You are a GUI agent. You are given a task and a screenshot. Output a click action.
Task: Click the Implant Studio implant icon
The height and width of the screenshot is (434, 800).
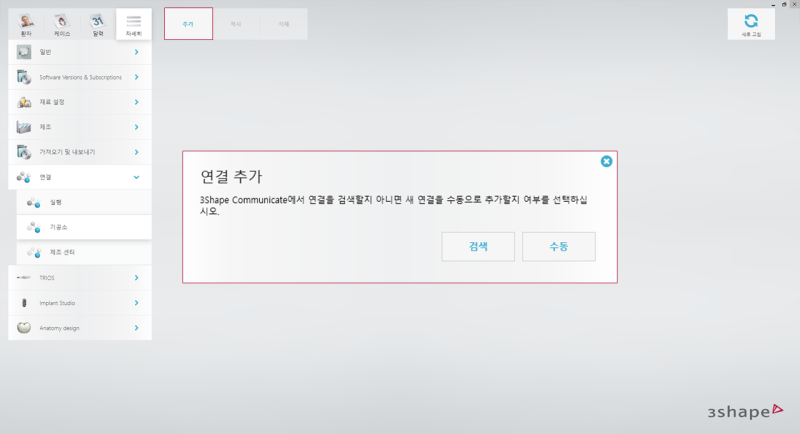[x=23, y=303]
